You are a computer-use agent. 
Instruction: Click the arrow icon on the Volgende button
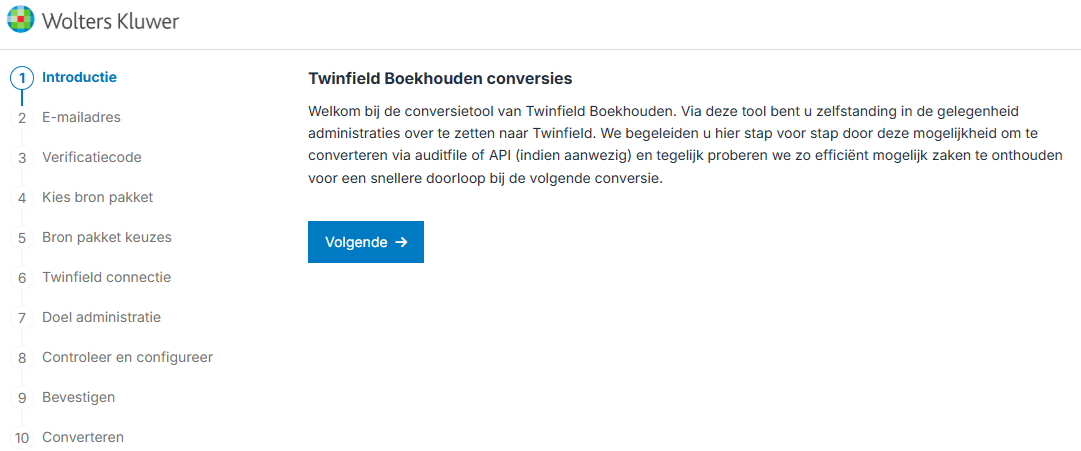point(401,242)
